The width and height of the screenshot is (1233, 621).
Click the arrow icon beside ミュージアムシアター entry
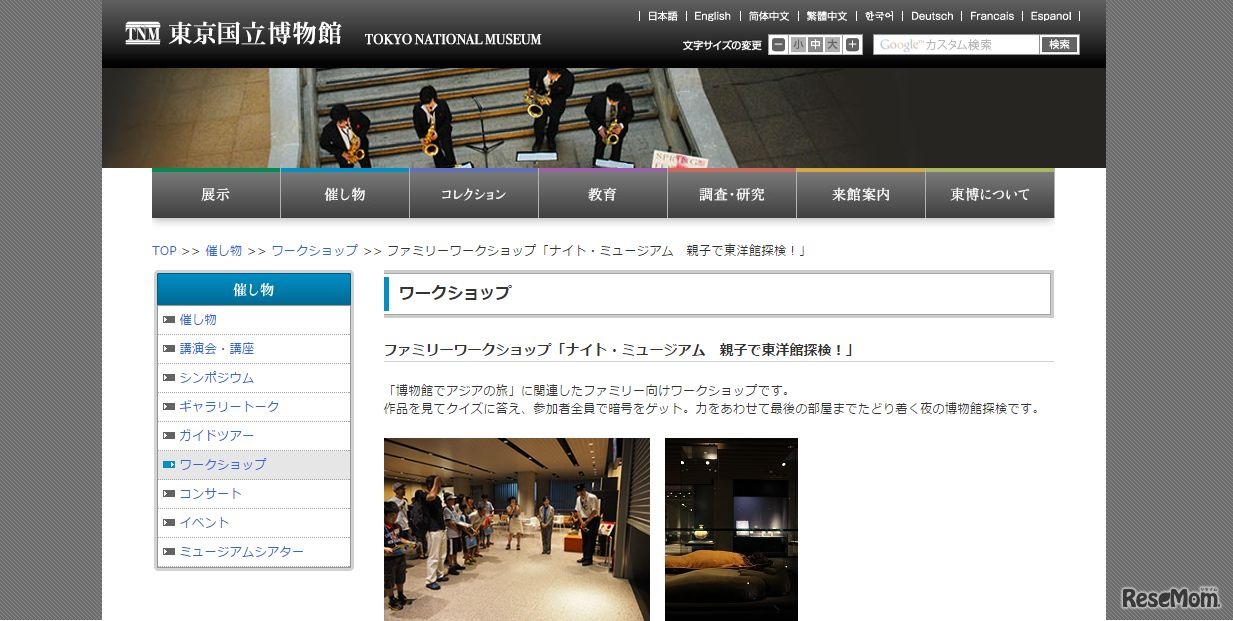click(x=168, y=551)
